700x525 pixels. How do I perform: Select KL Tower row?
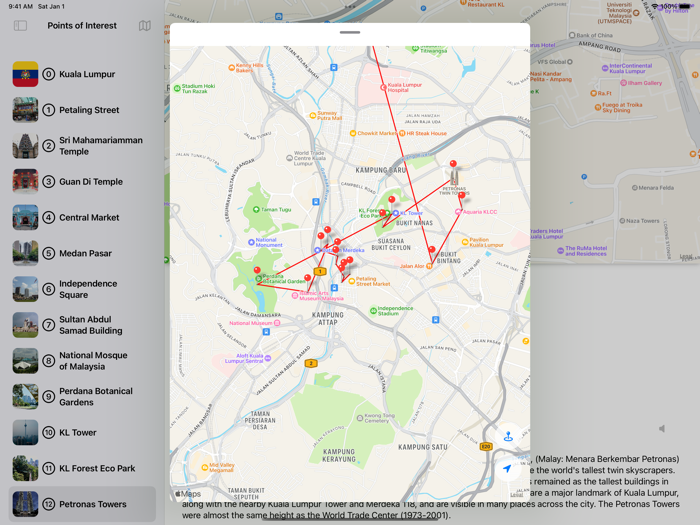point(82,433)
